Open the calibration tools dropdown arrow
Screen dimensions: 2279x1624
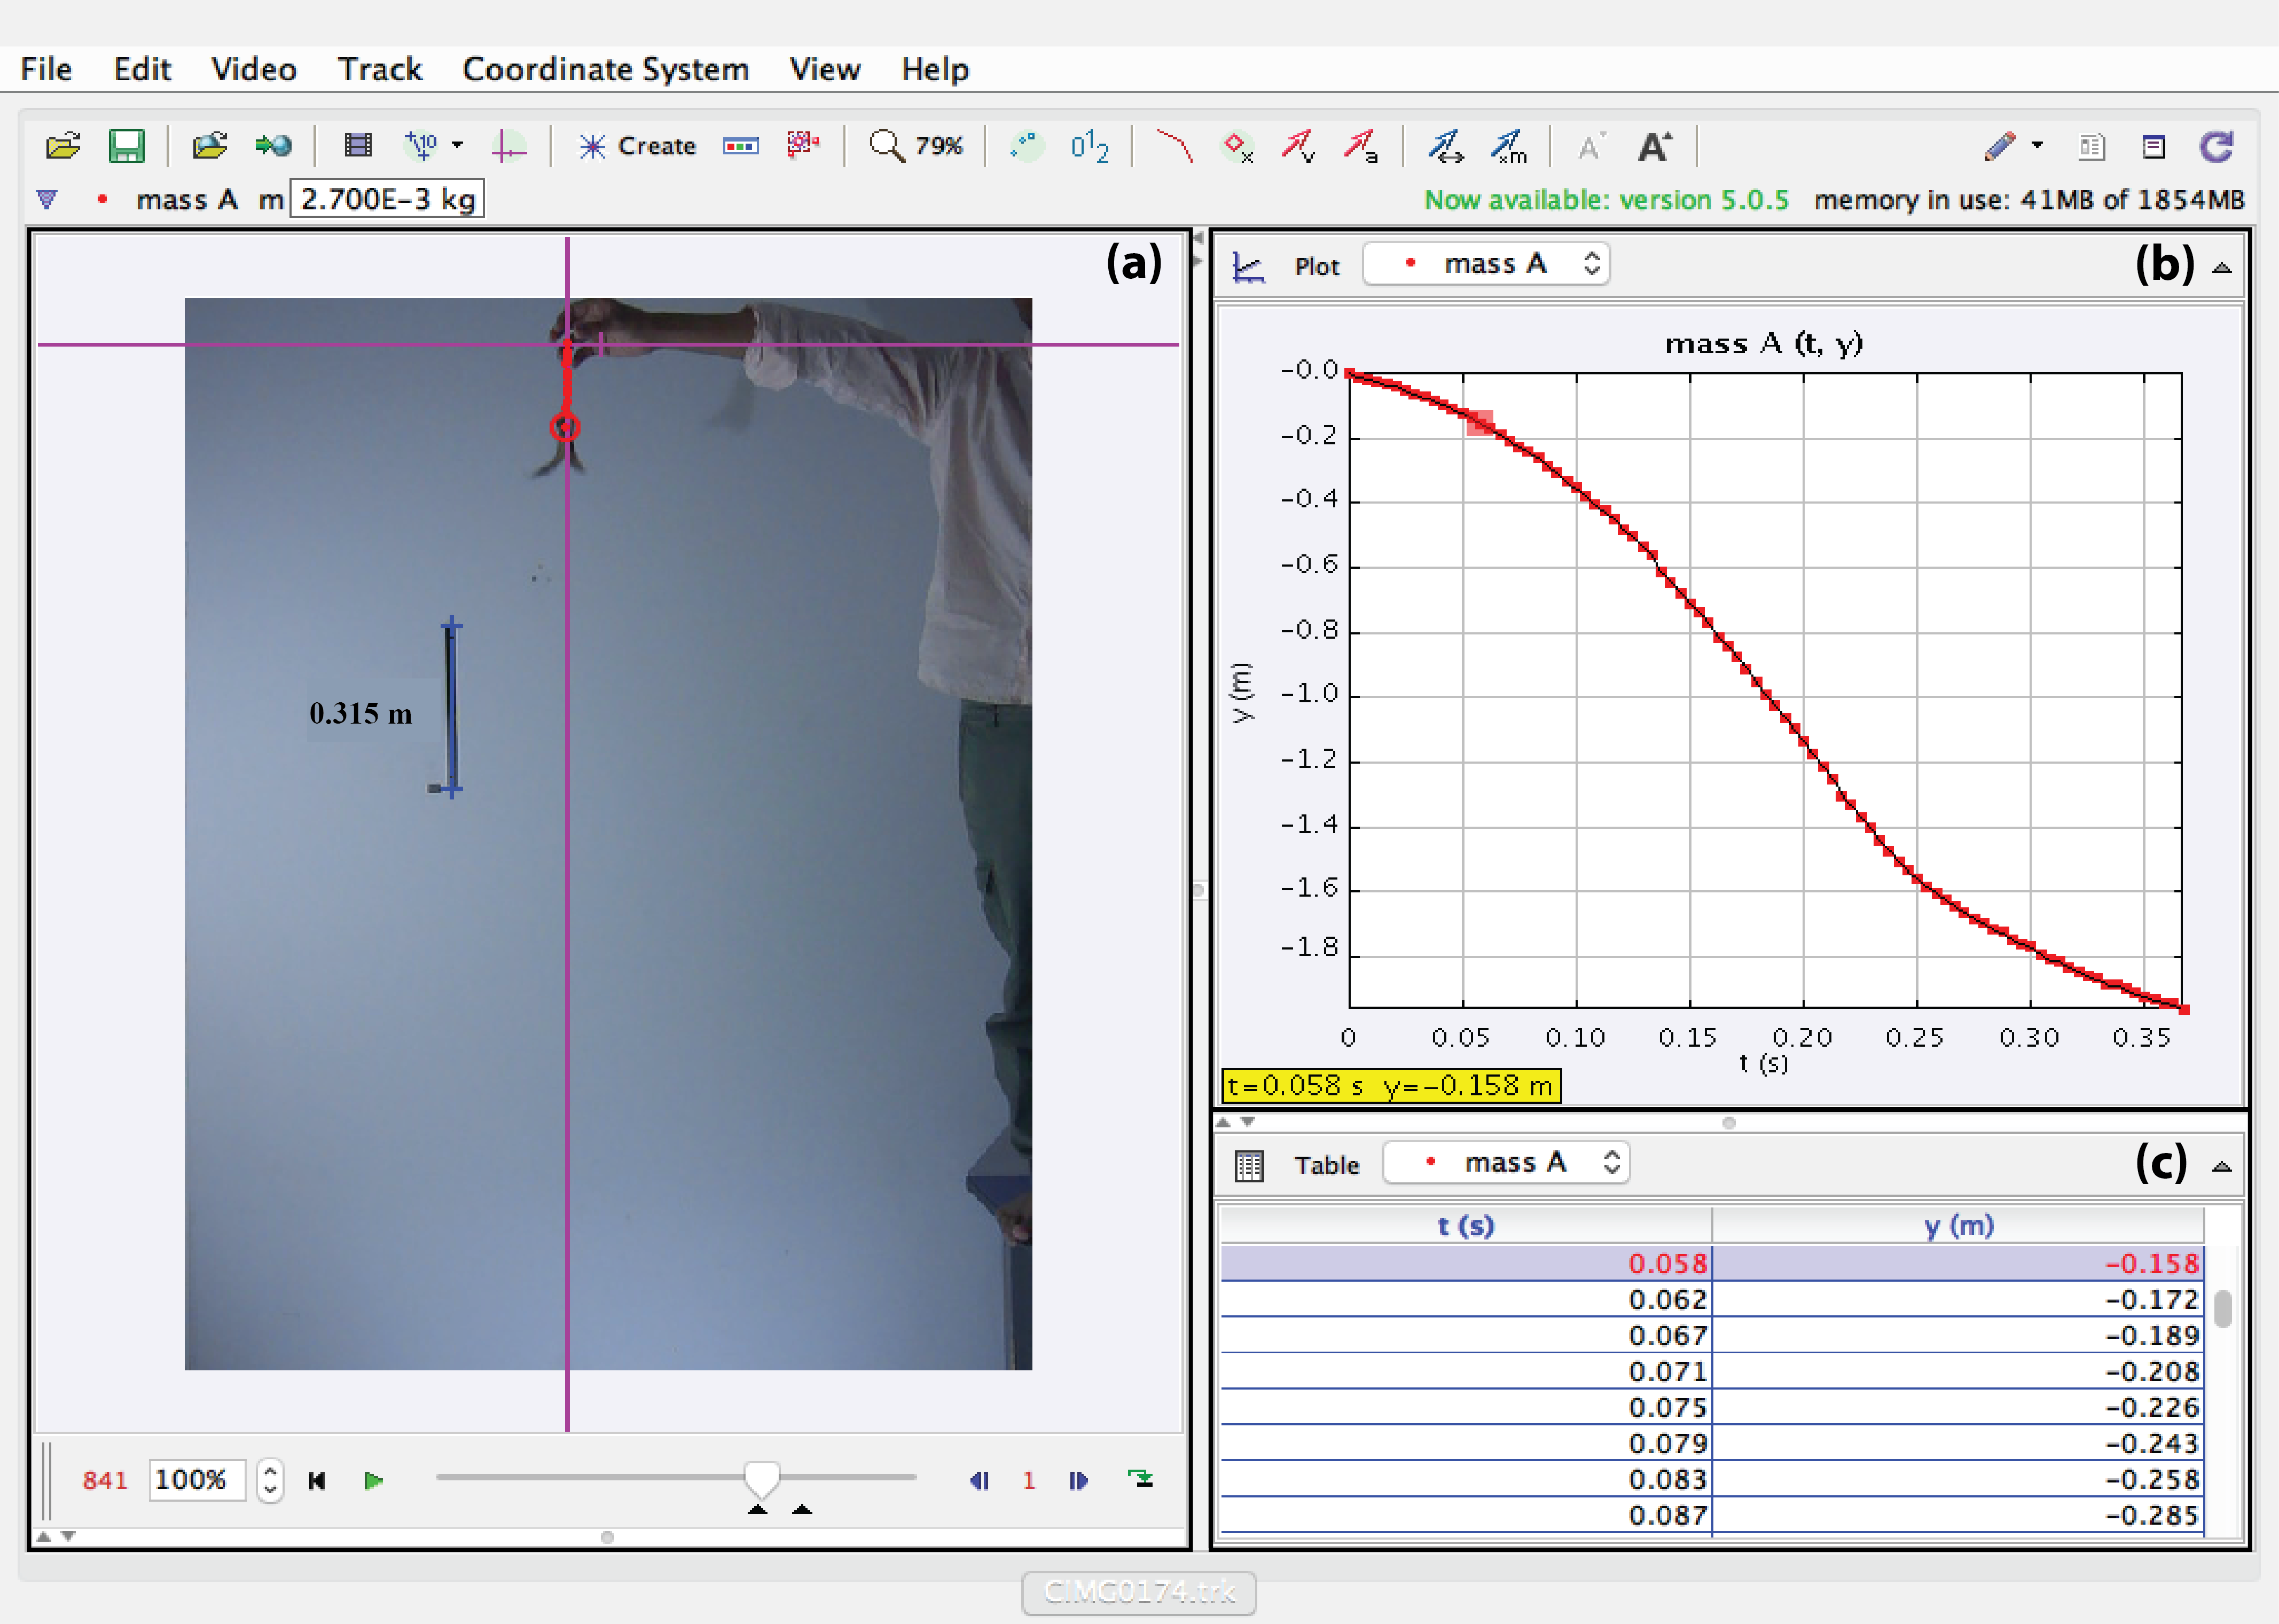(x=458, y=145)
